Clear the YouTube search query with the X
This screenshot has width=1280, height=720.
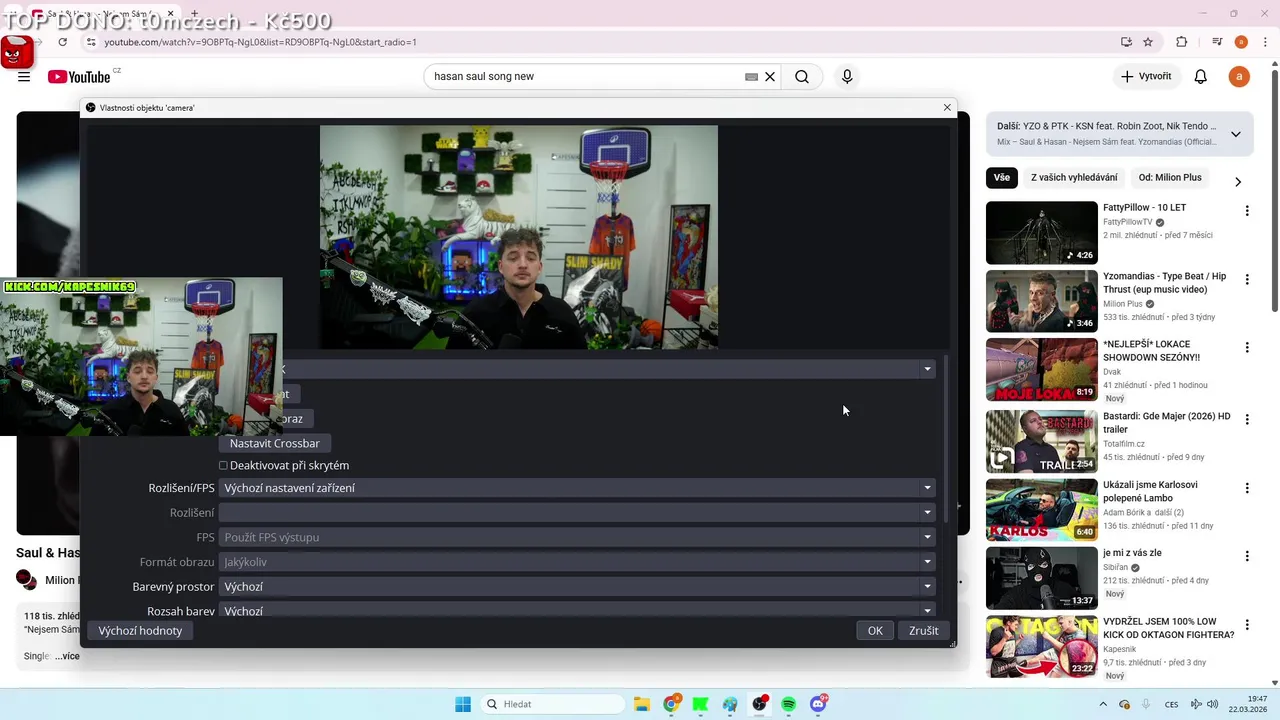(x=770, y=77)
